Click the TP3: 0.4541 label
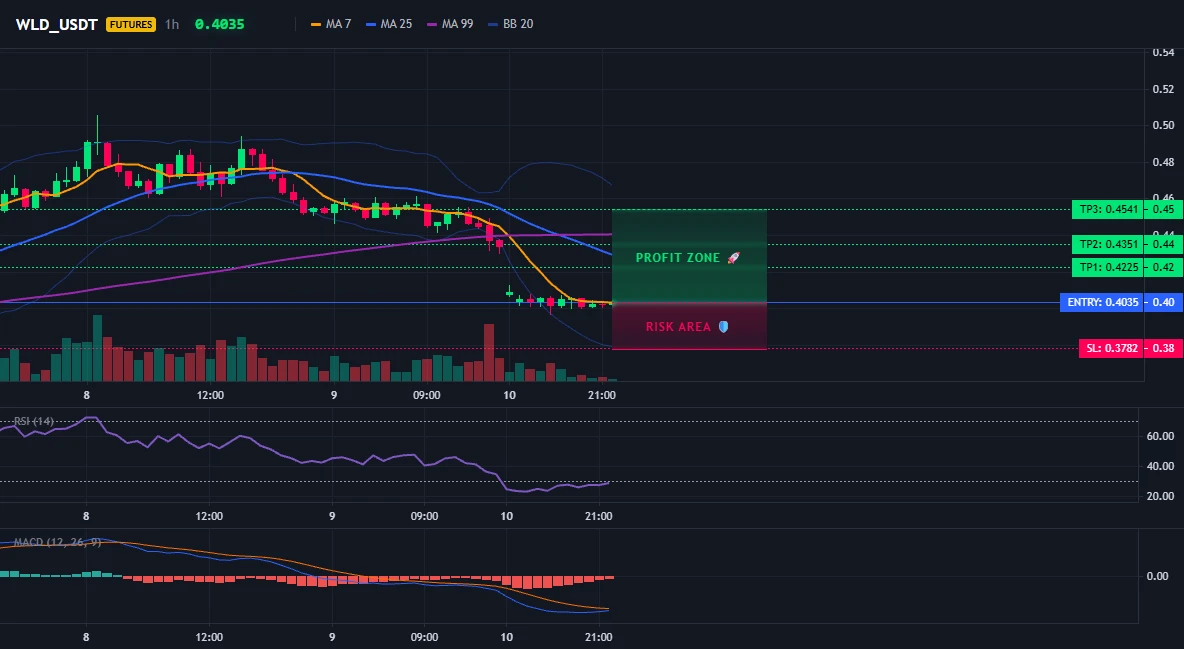The image size is (1184, 649). (1108, 209)
